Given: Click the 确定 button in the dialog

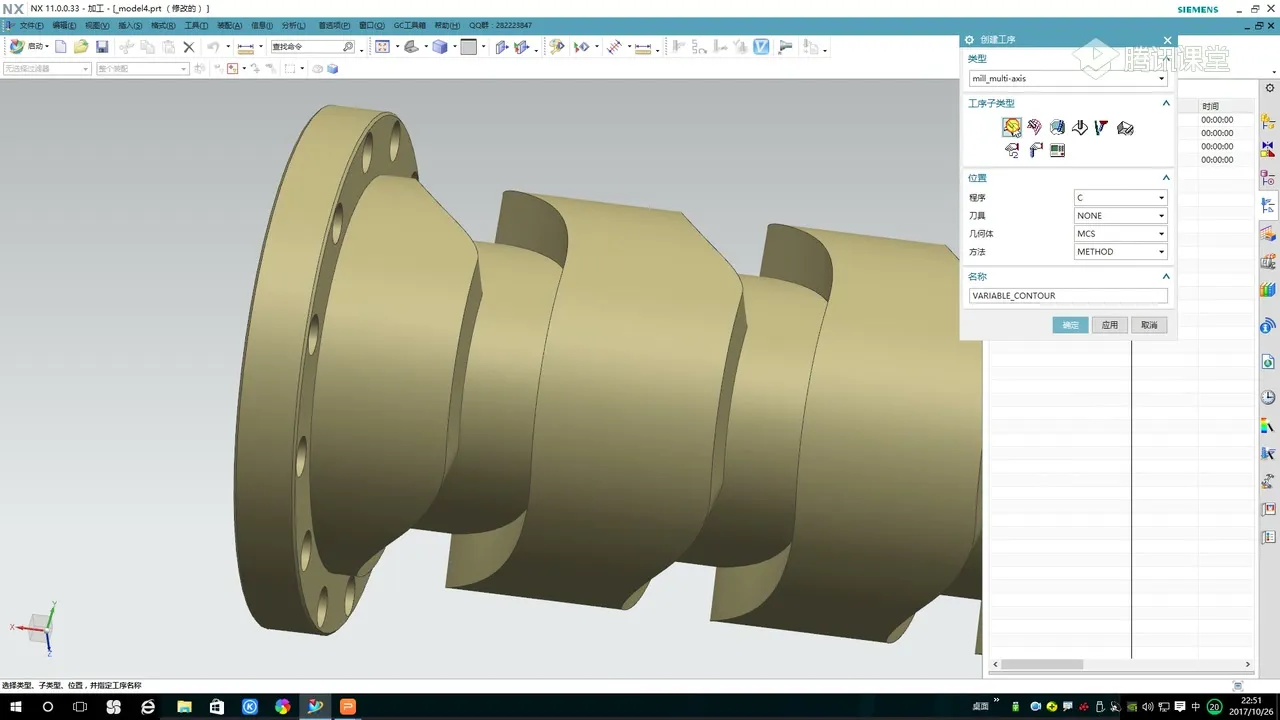Looking at the screenshot, I should [1070, 325].
